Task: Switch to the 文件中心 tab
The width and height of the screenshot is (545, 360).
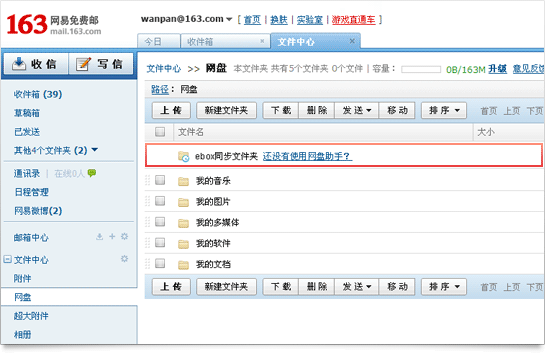Action: click(315, 41)
